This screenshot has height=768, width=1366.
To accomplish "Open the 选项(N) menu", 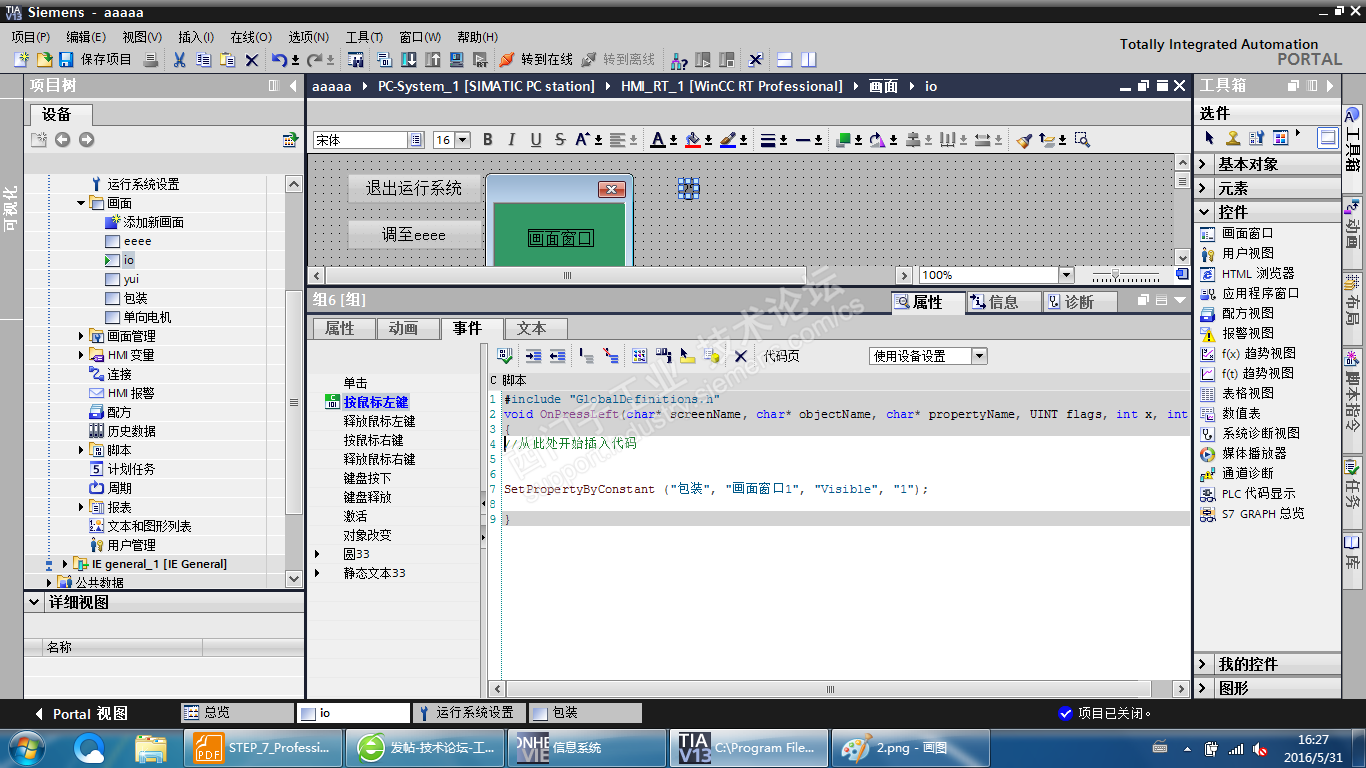I will 308,37.
